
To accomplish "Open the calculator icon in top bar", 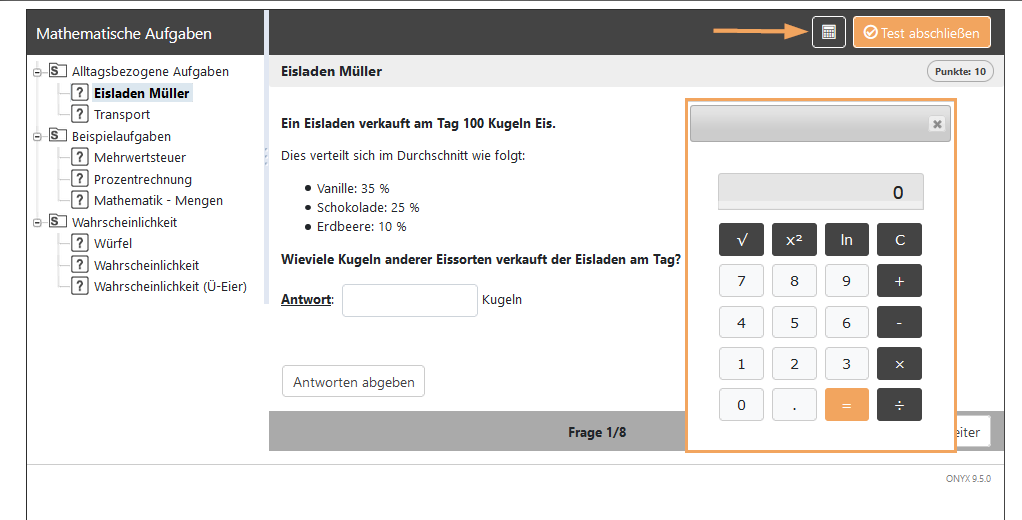I will click(828, 32).
